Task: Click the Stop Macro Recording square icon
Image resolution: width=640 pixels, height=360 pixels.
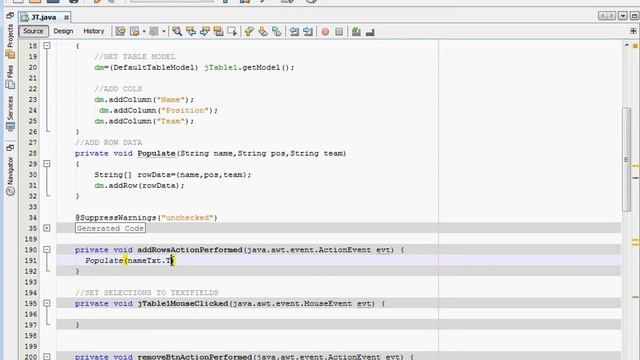Action: pos(339,31)
